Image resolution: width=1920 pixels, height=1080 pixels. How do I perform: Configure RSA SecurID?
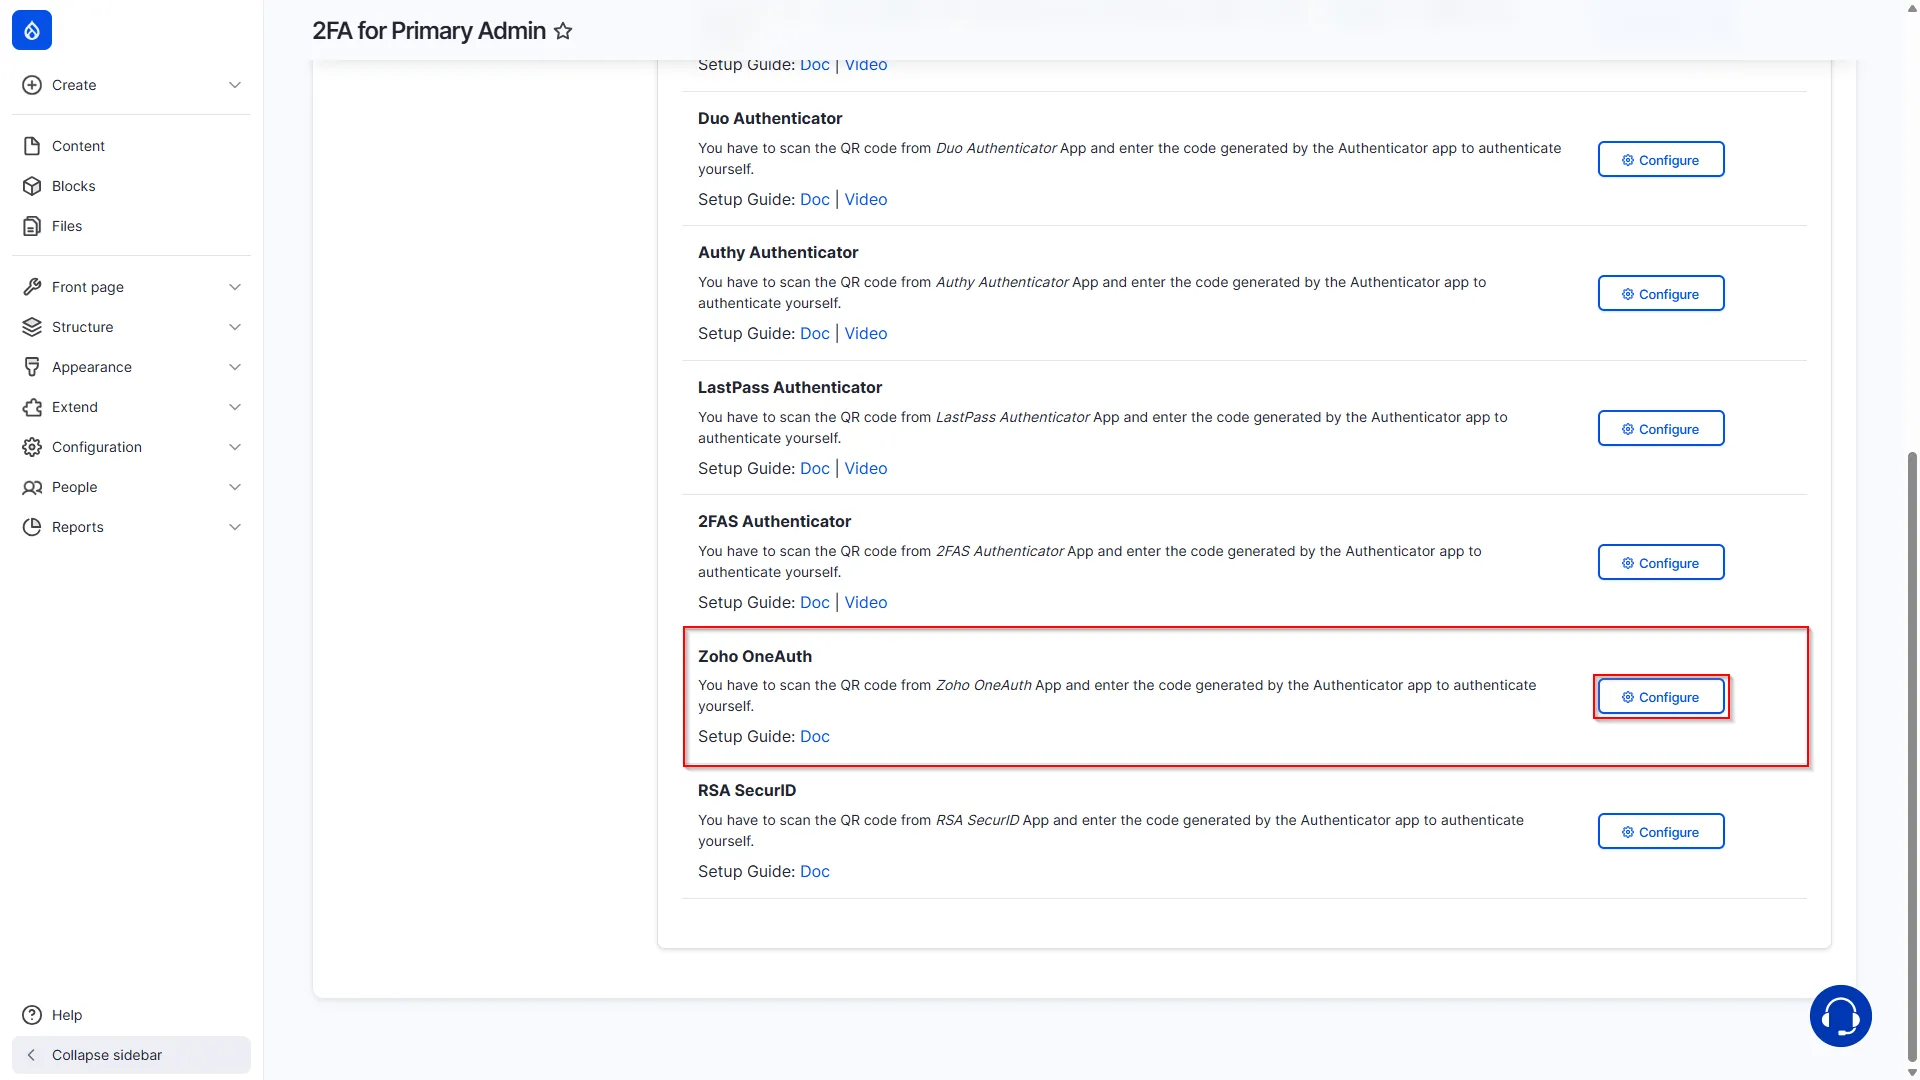pyautogui.click(x=1660, y=832)
